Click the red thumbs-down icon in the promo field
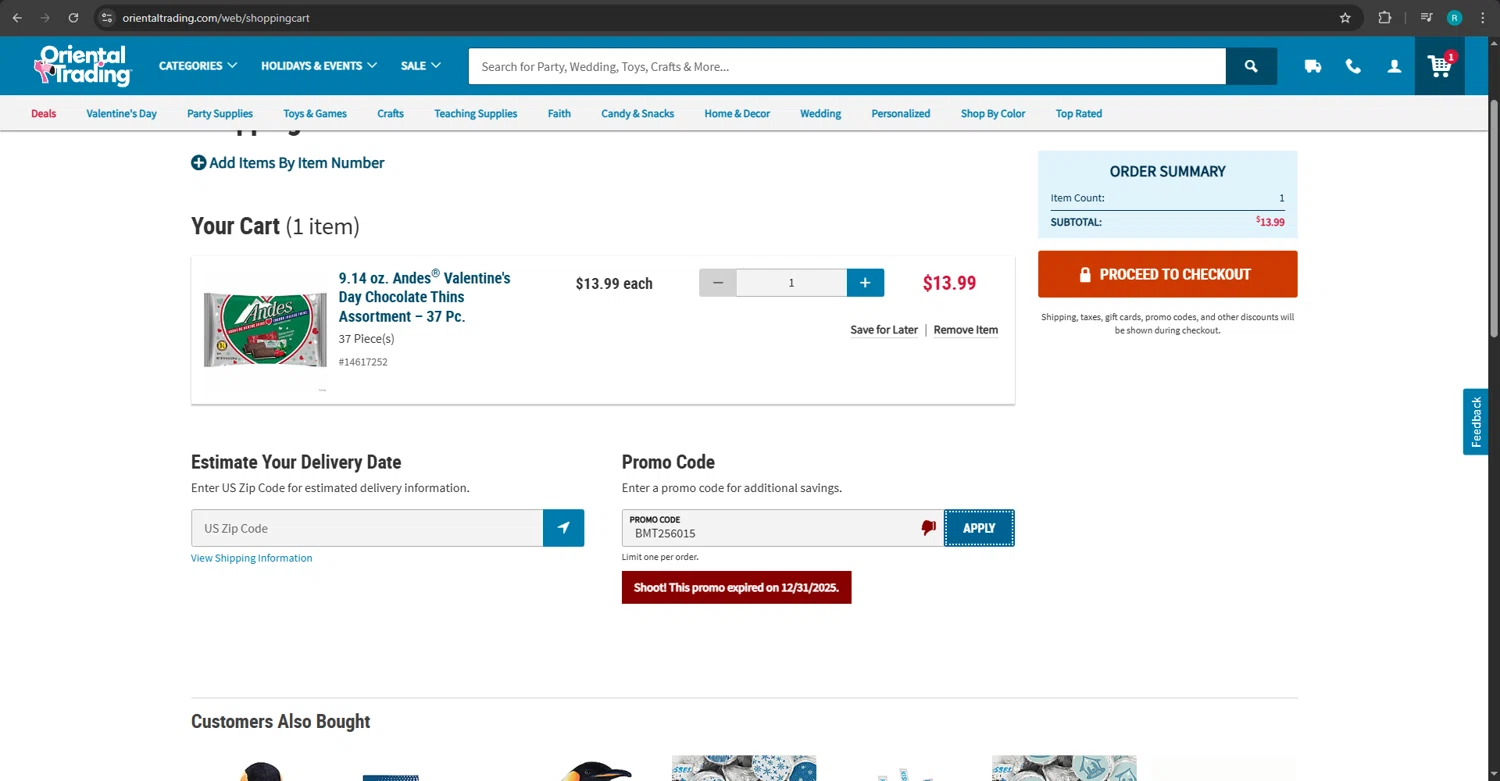Image resolution: width=1500 pixels, height=781 pixels. (929, 527)
